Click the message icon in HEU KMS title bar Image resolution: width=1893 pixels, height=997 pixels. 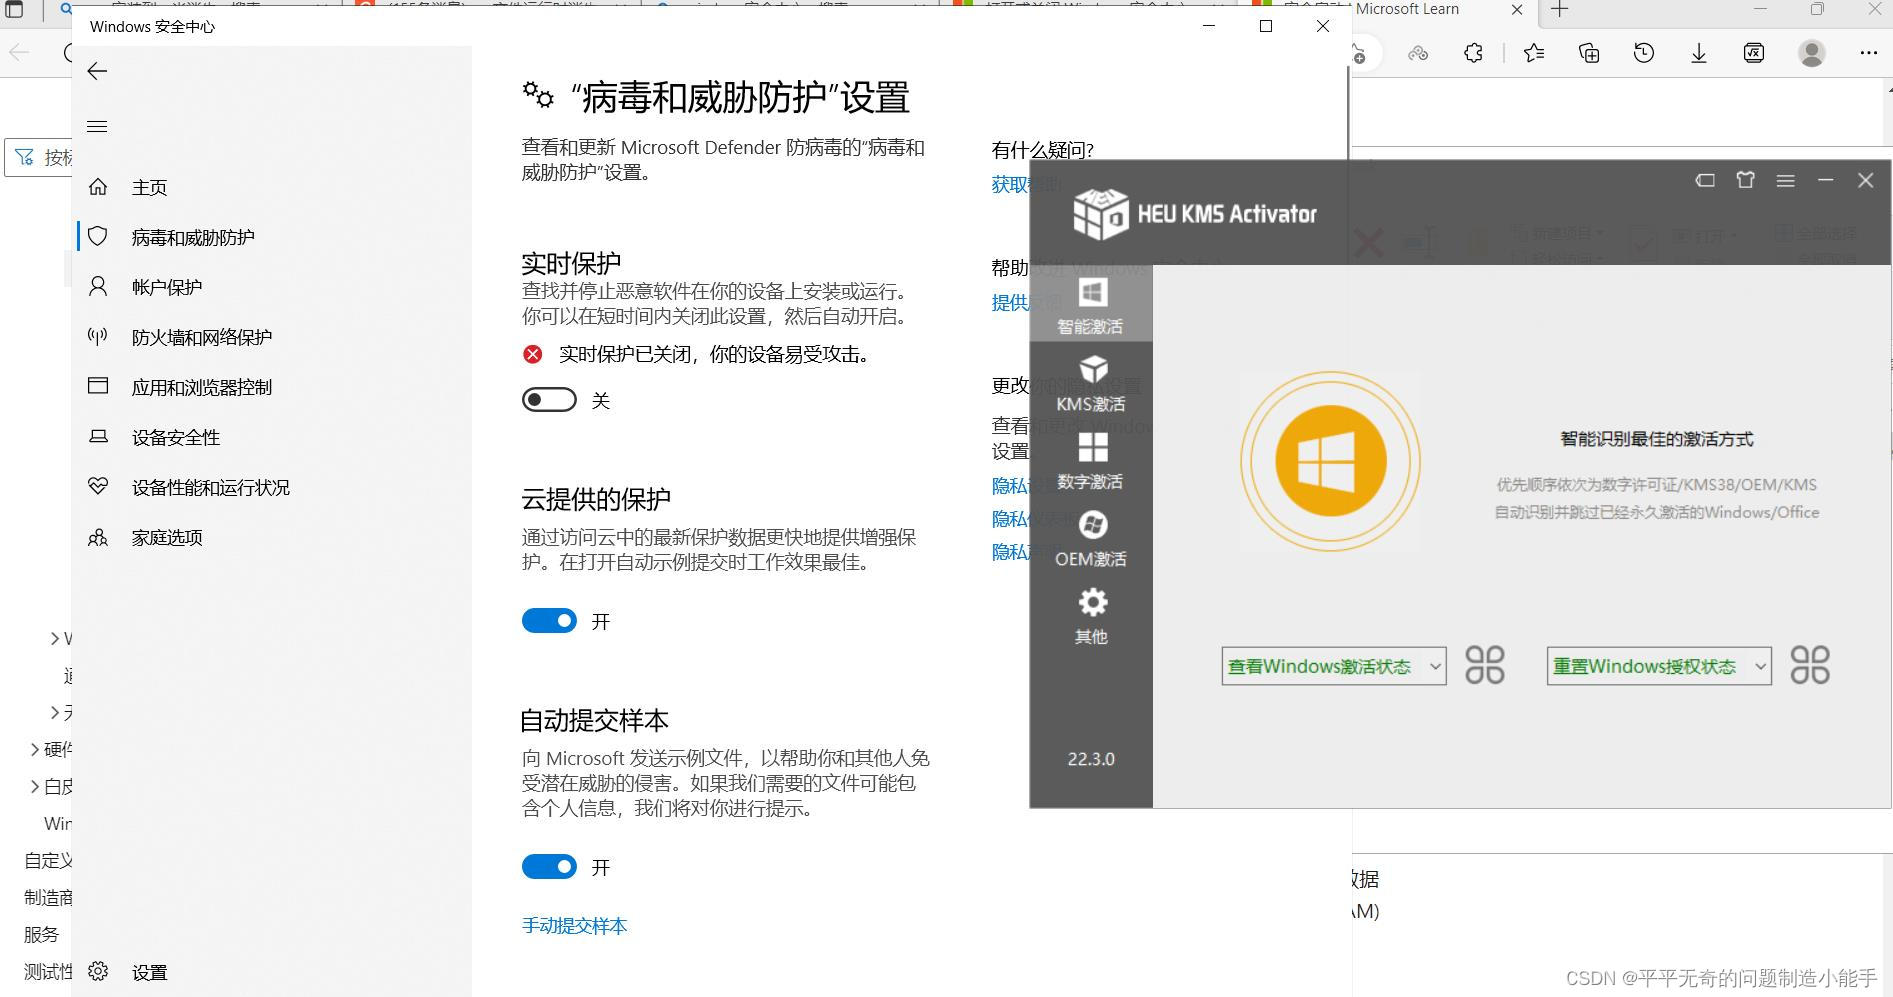pyautogui.click(x=1705, y=180)
